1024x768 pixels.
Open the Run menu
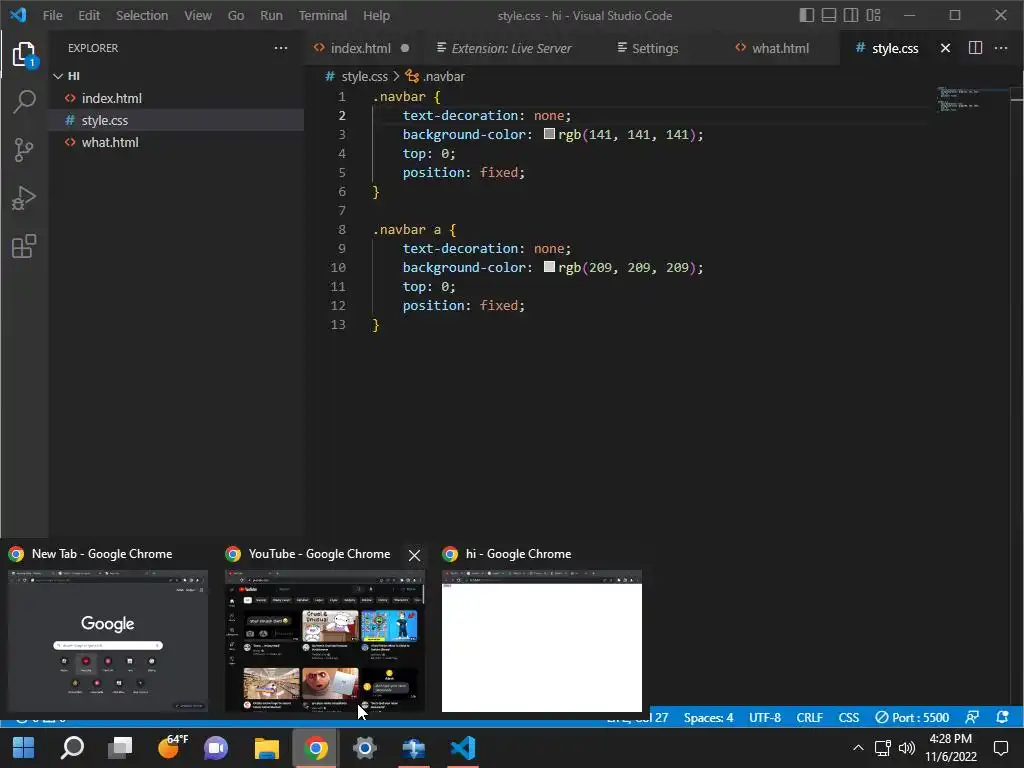(271, 15)
